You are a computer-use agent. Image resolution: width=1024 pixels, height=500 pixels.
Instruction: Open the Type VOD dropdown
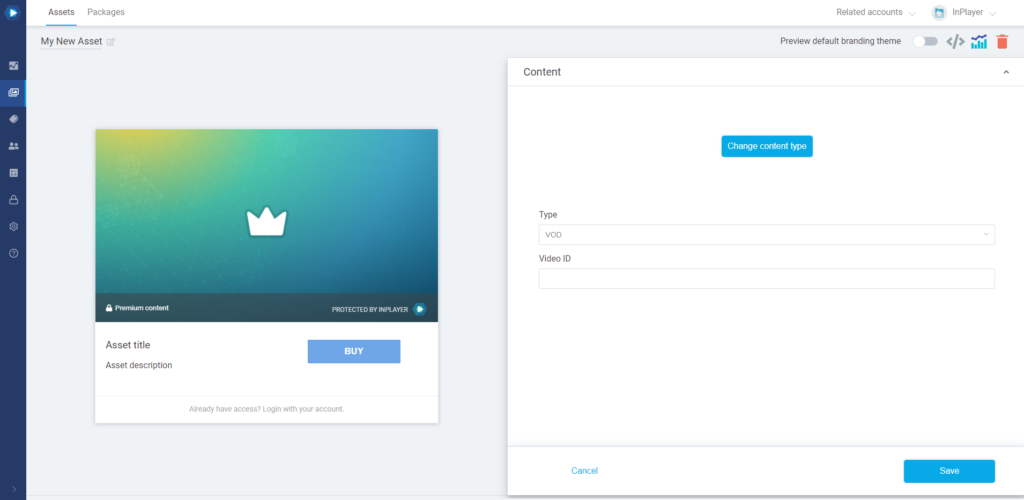click(x=766, y=234)
